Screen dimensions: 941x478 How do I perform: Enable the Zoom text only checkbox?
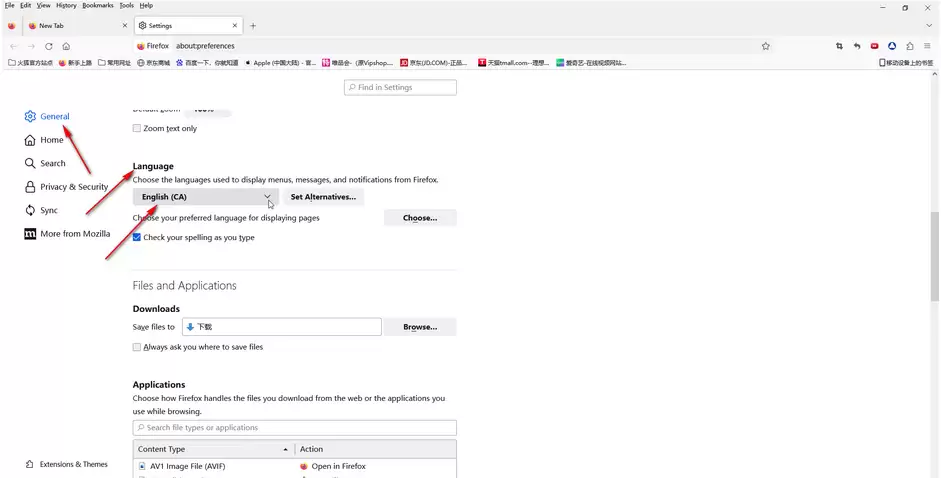137,128
